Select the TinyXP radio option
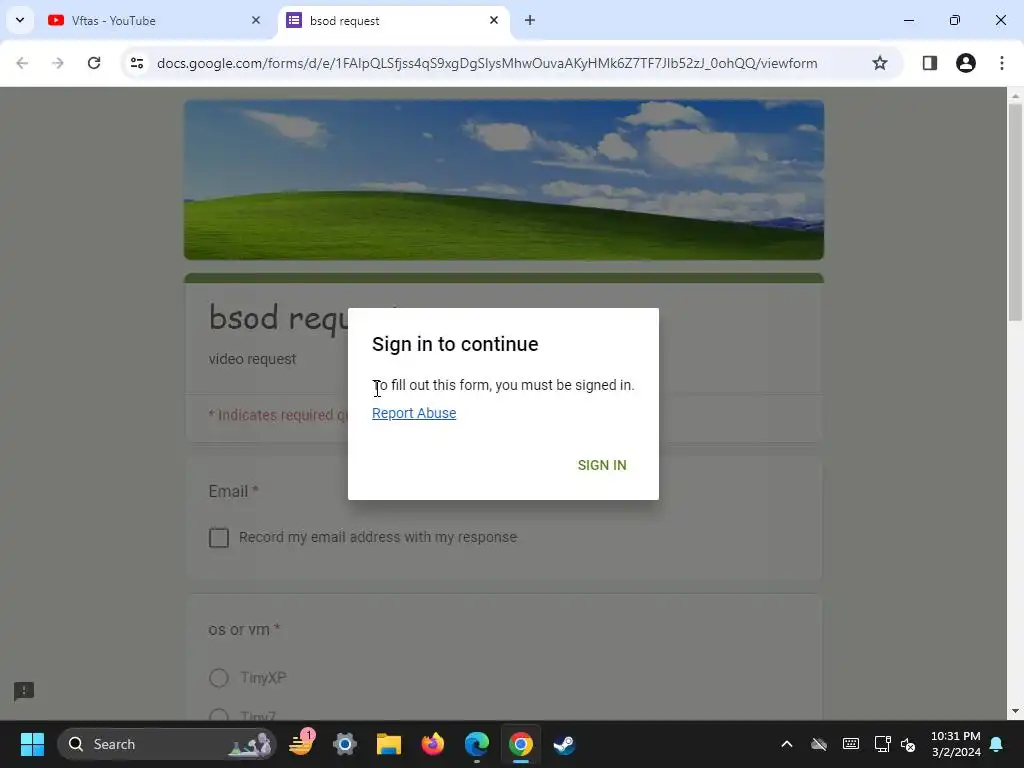The width and height of the screenshot is (1024, 768). pyautogui.click(x=219, y=678)
